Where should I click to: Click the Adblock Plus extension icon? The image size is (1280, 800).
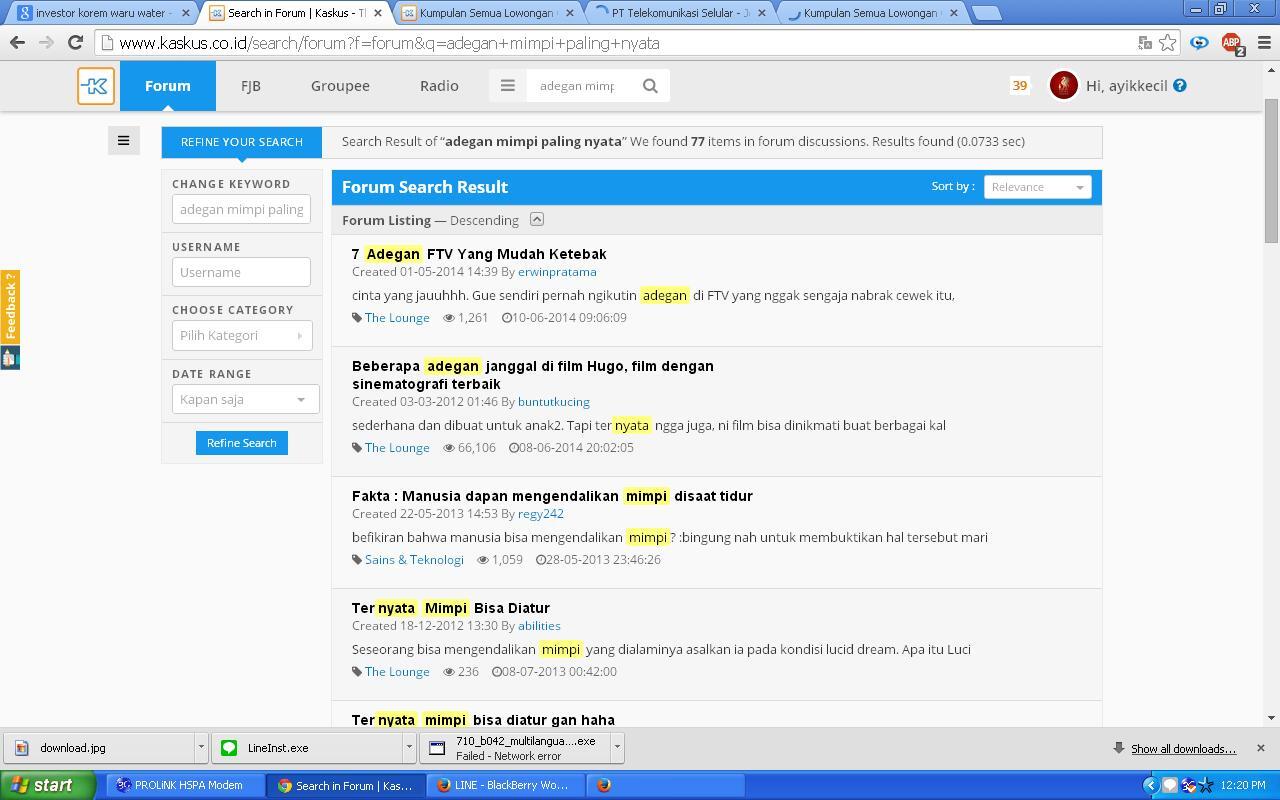(1232, 43)
